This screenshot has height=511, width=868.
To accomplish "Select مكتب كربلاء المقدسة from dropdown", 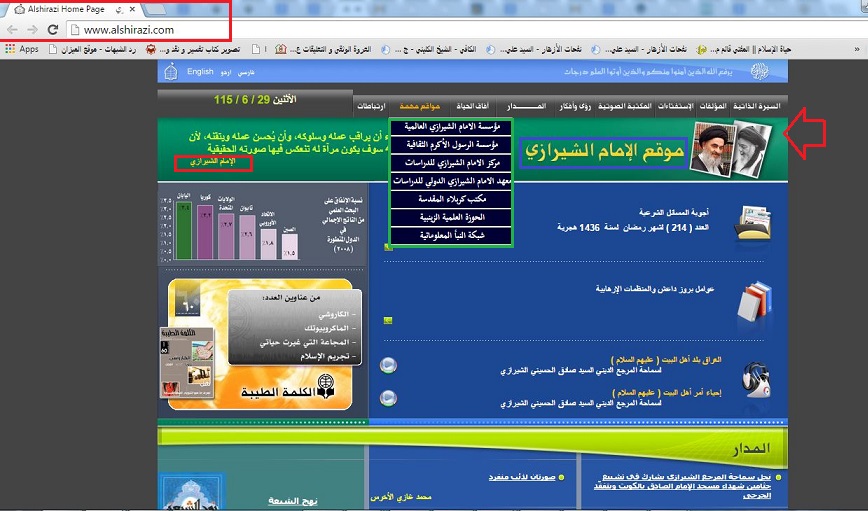I will pyautogui.click(x=451, y=199).
